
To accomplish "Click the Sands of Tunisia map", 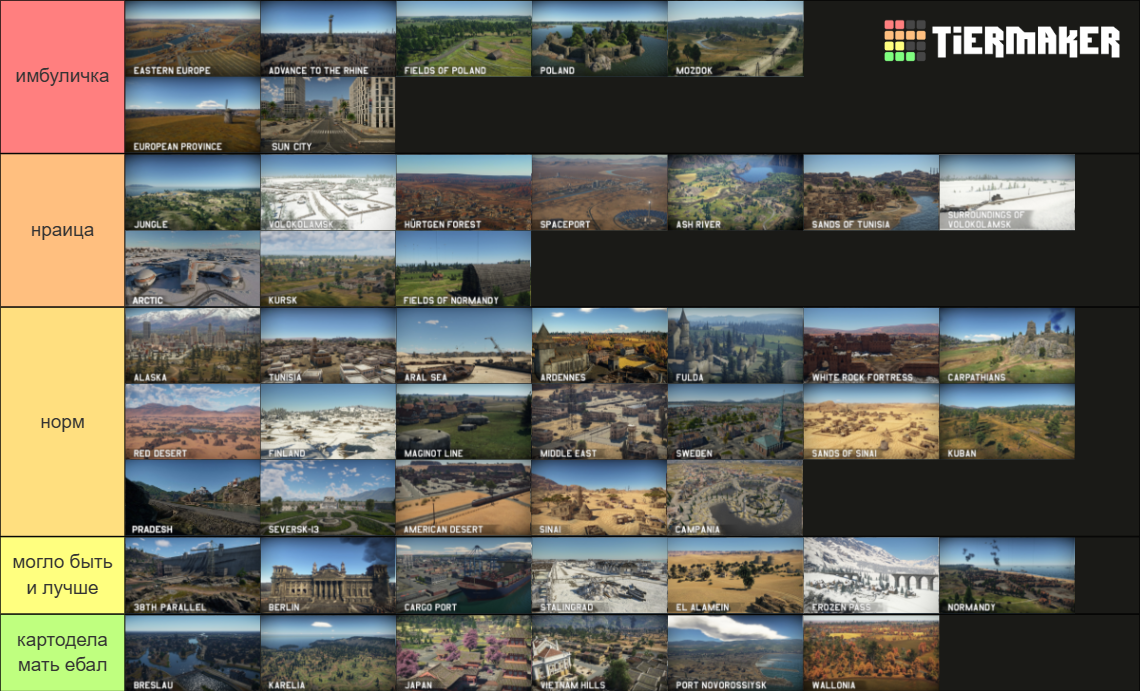I will pos(871,193).
